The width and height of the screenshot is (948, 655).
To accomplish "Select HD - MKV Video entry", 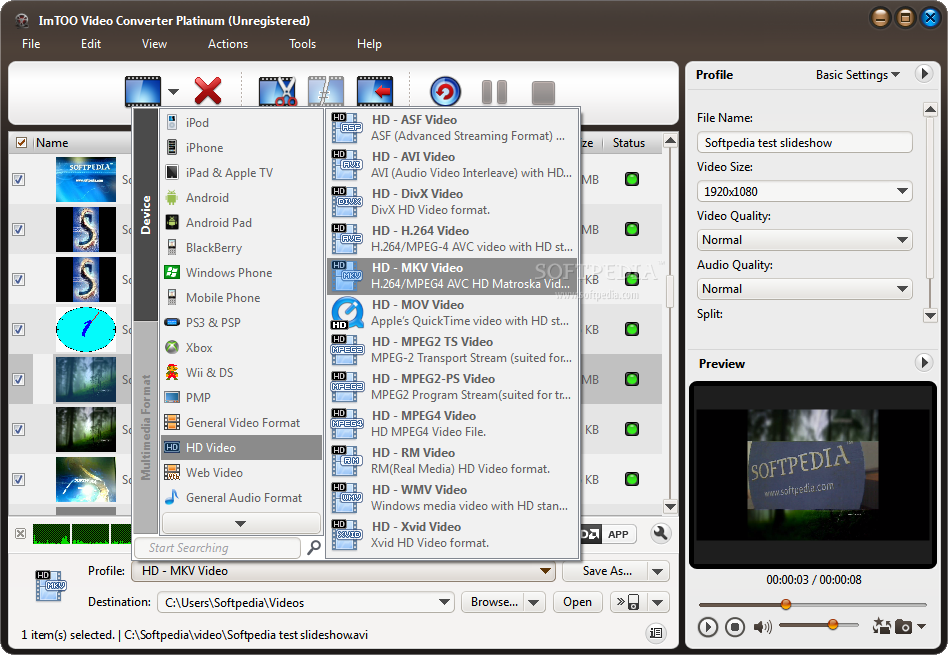I will pos(452,276).
